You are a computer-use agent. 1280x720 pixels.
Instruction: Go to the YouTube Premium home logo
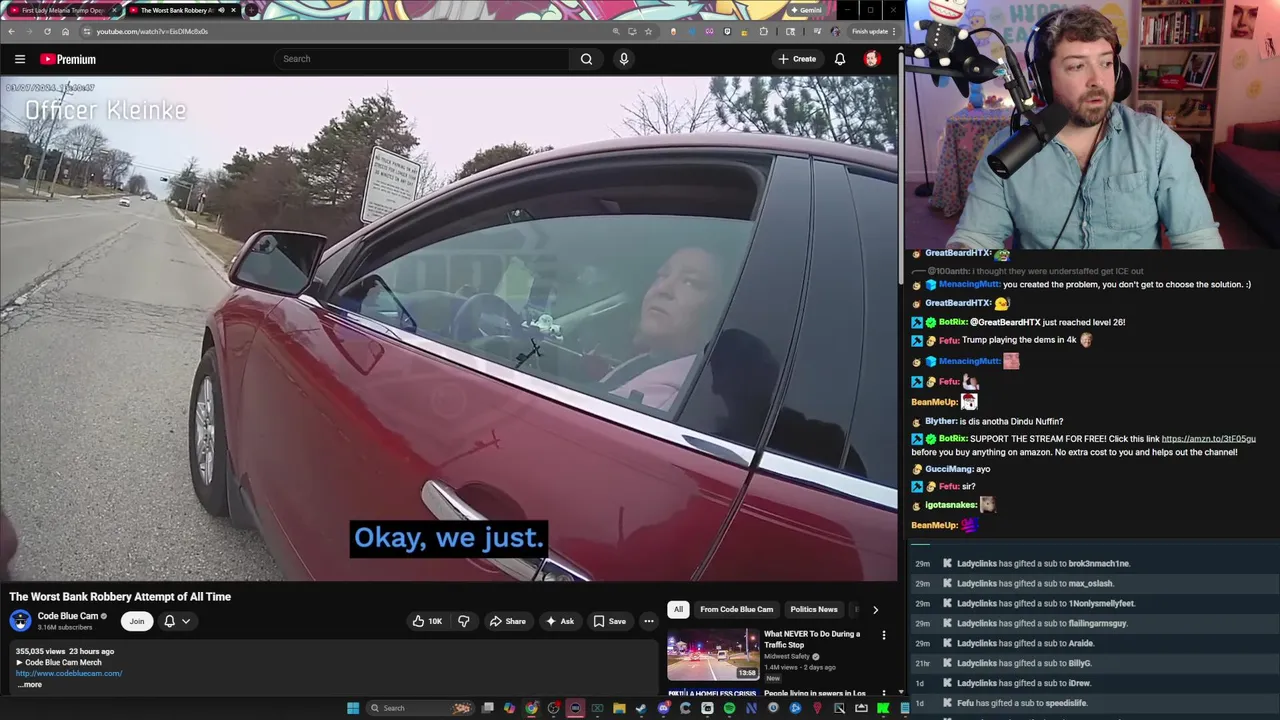click(68, 59)
